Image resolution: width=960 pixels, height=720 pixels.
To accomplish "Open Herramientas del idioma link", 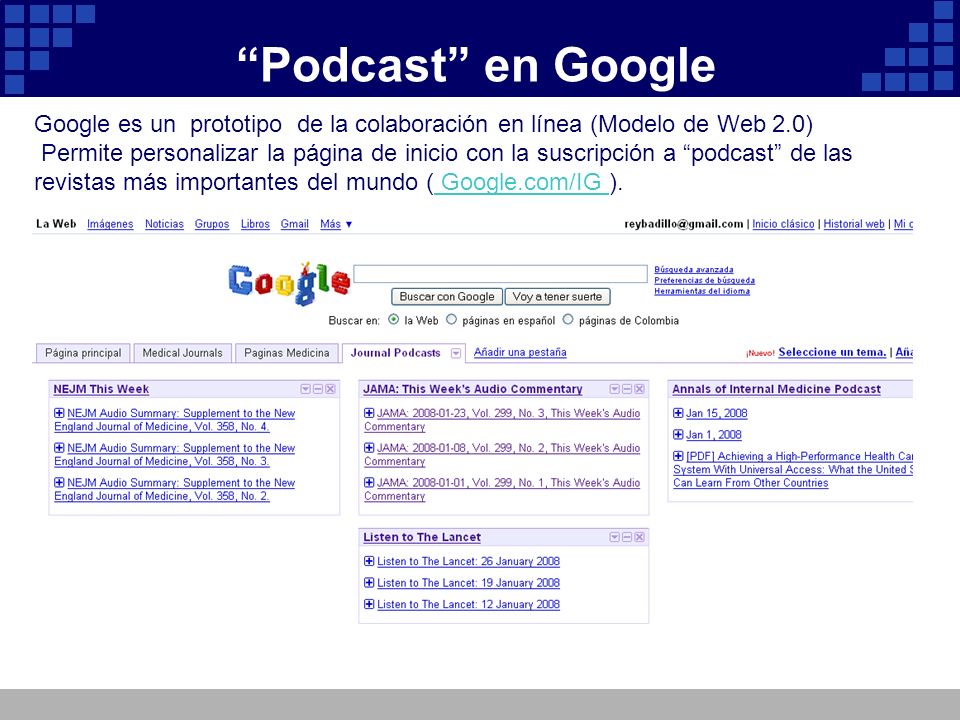I will pos(702,291).
